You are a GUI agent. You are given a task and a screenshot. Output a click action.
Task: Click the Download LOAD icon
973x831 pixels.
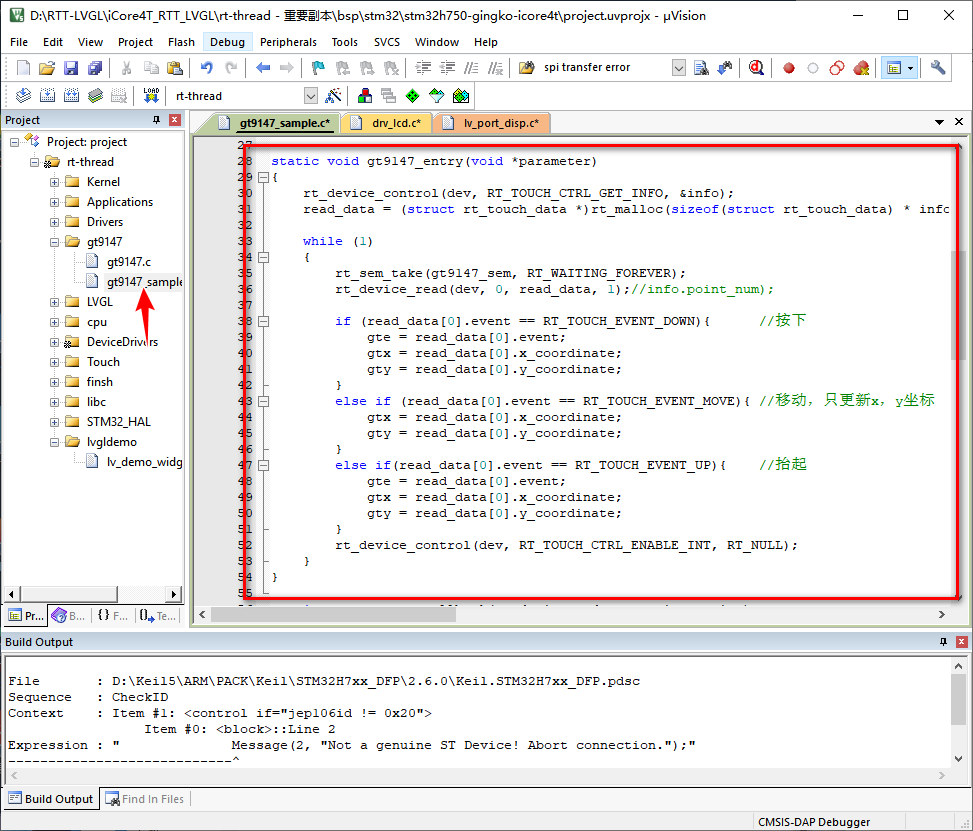(151, 96)
